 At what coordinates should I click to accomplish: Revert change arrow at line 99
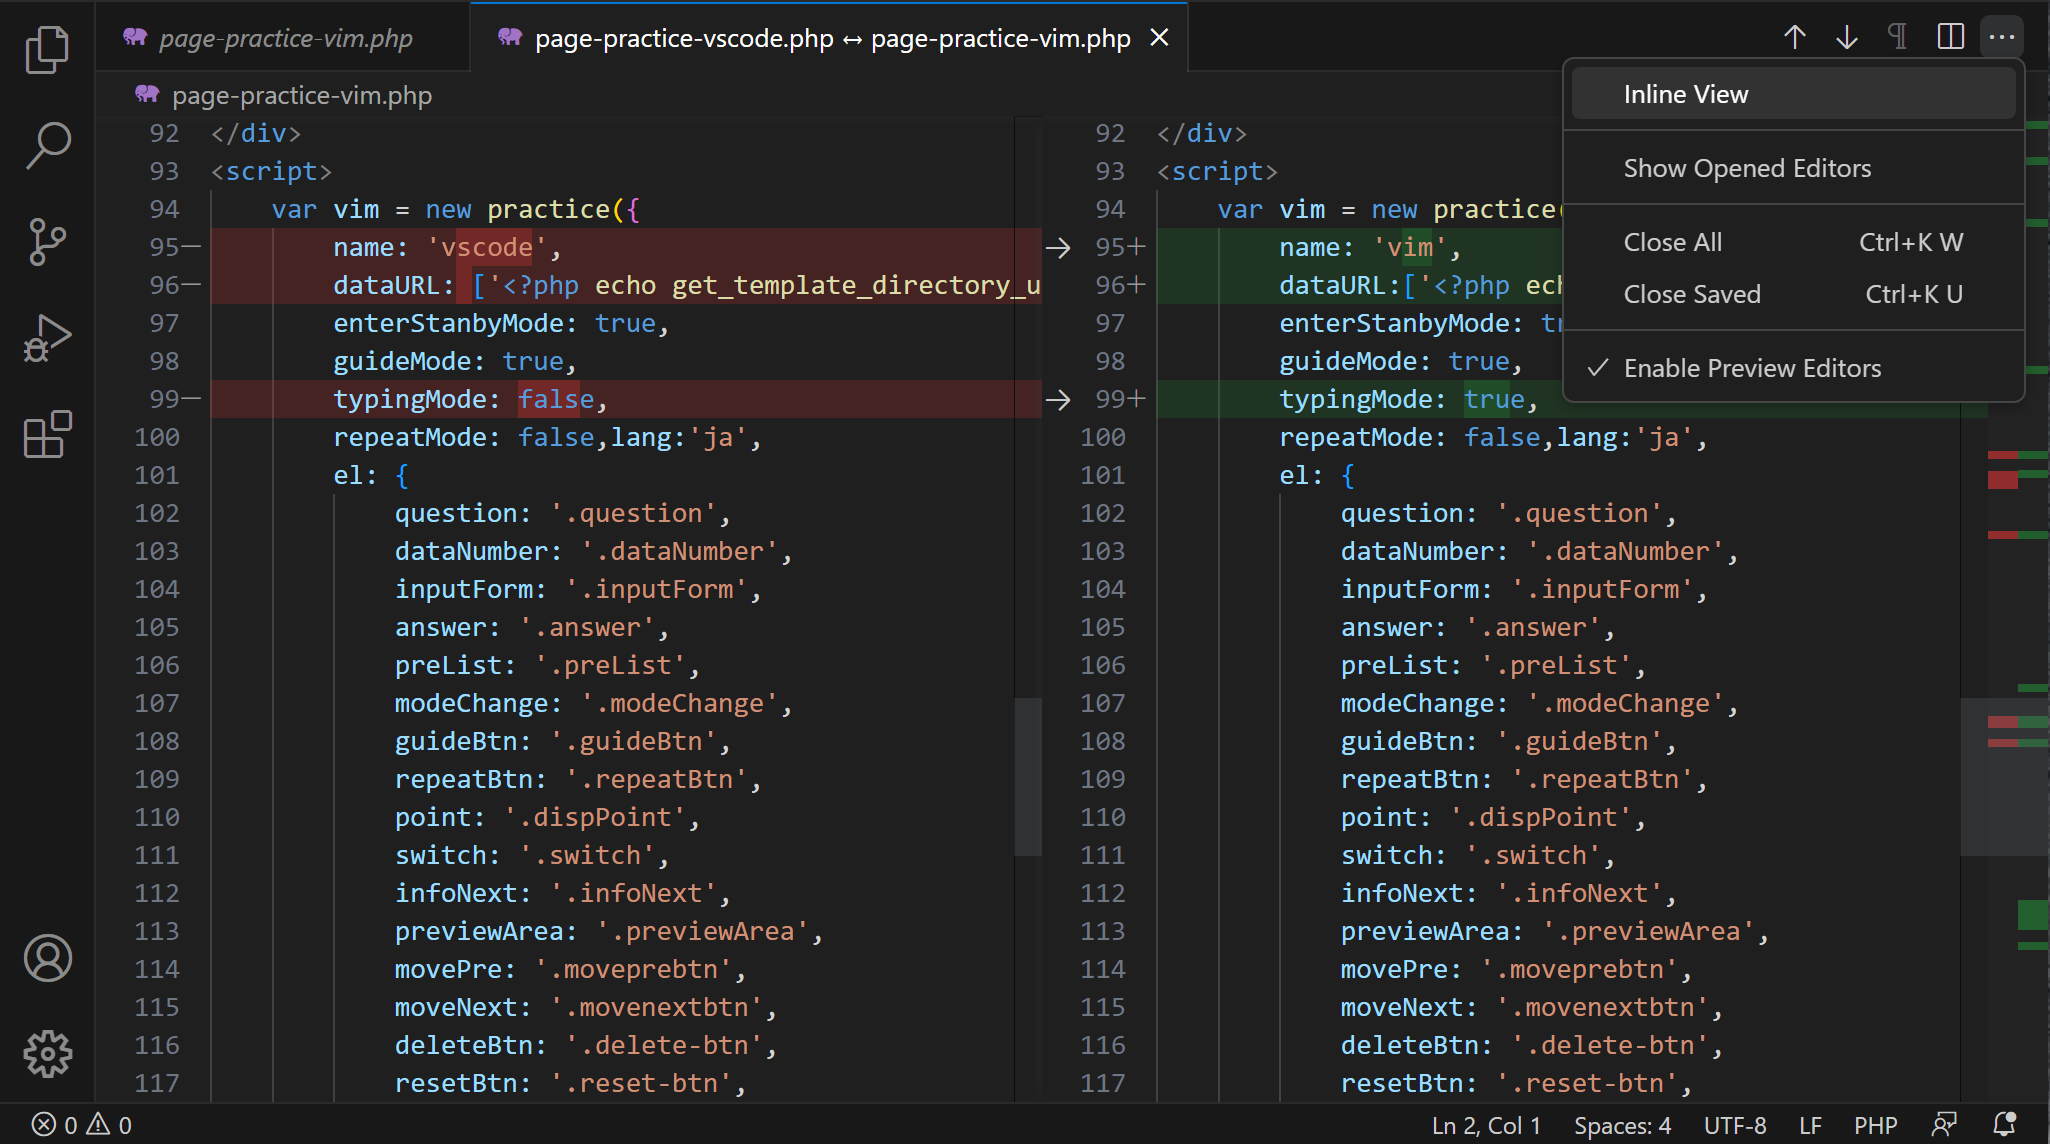point(1058,400)
